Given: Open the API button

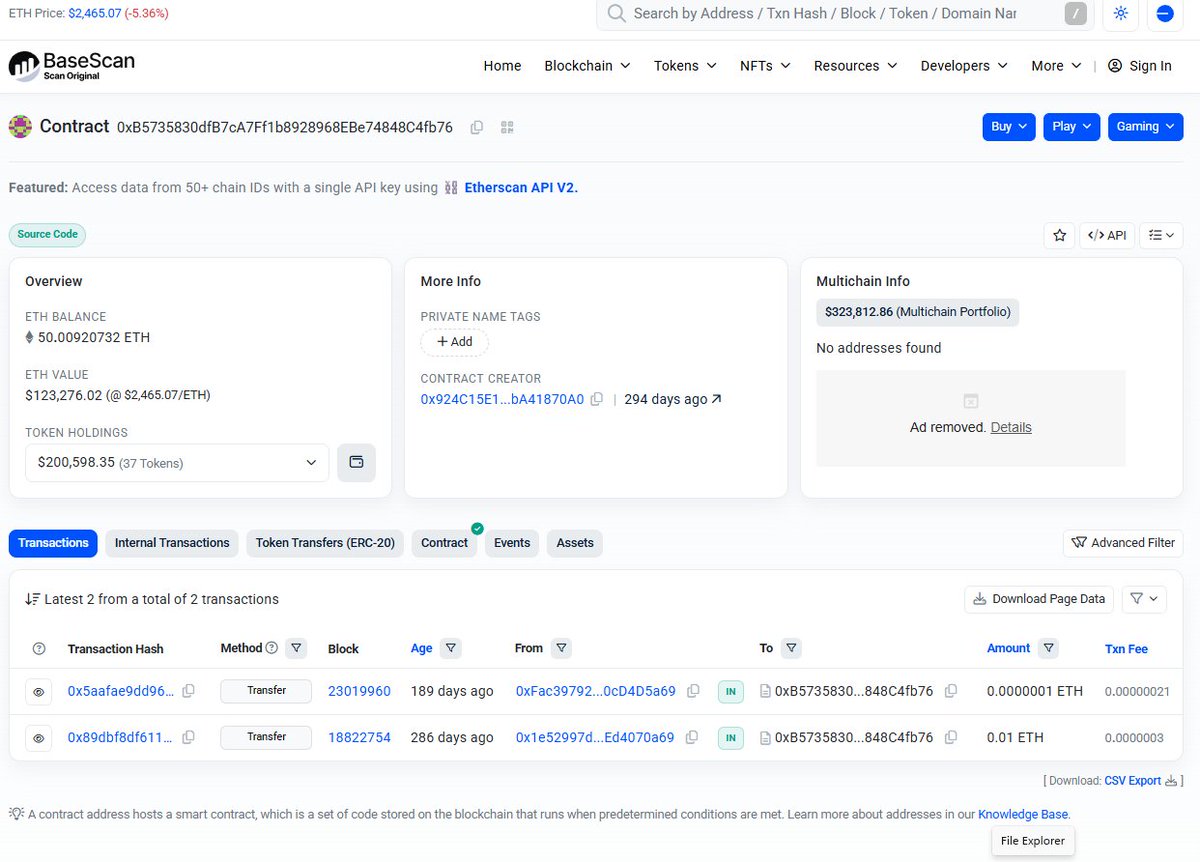Looking at the screenshot, I should pos(1106,235).
